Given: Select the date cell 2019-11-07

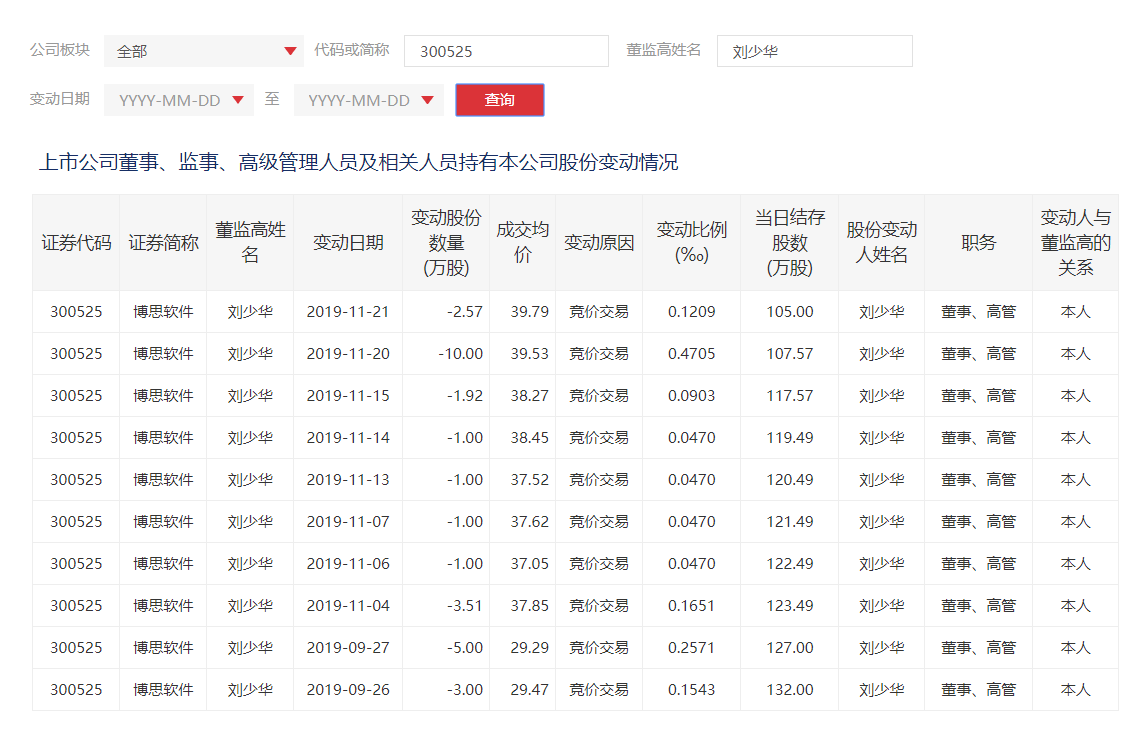Looking at the screenshot, I should pos(348,522).
